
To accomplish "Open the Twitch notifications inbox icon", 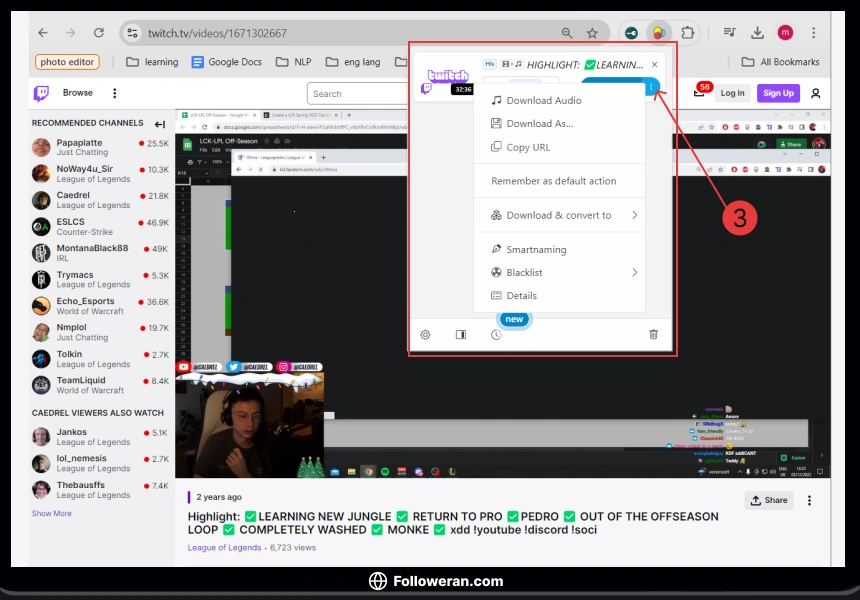I will [x=699, y=93].
